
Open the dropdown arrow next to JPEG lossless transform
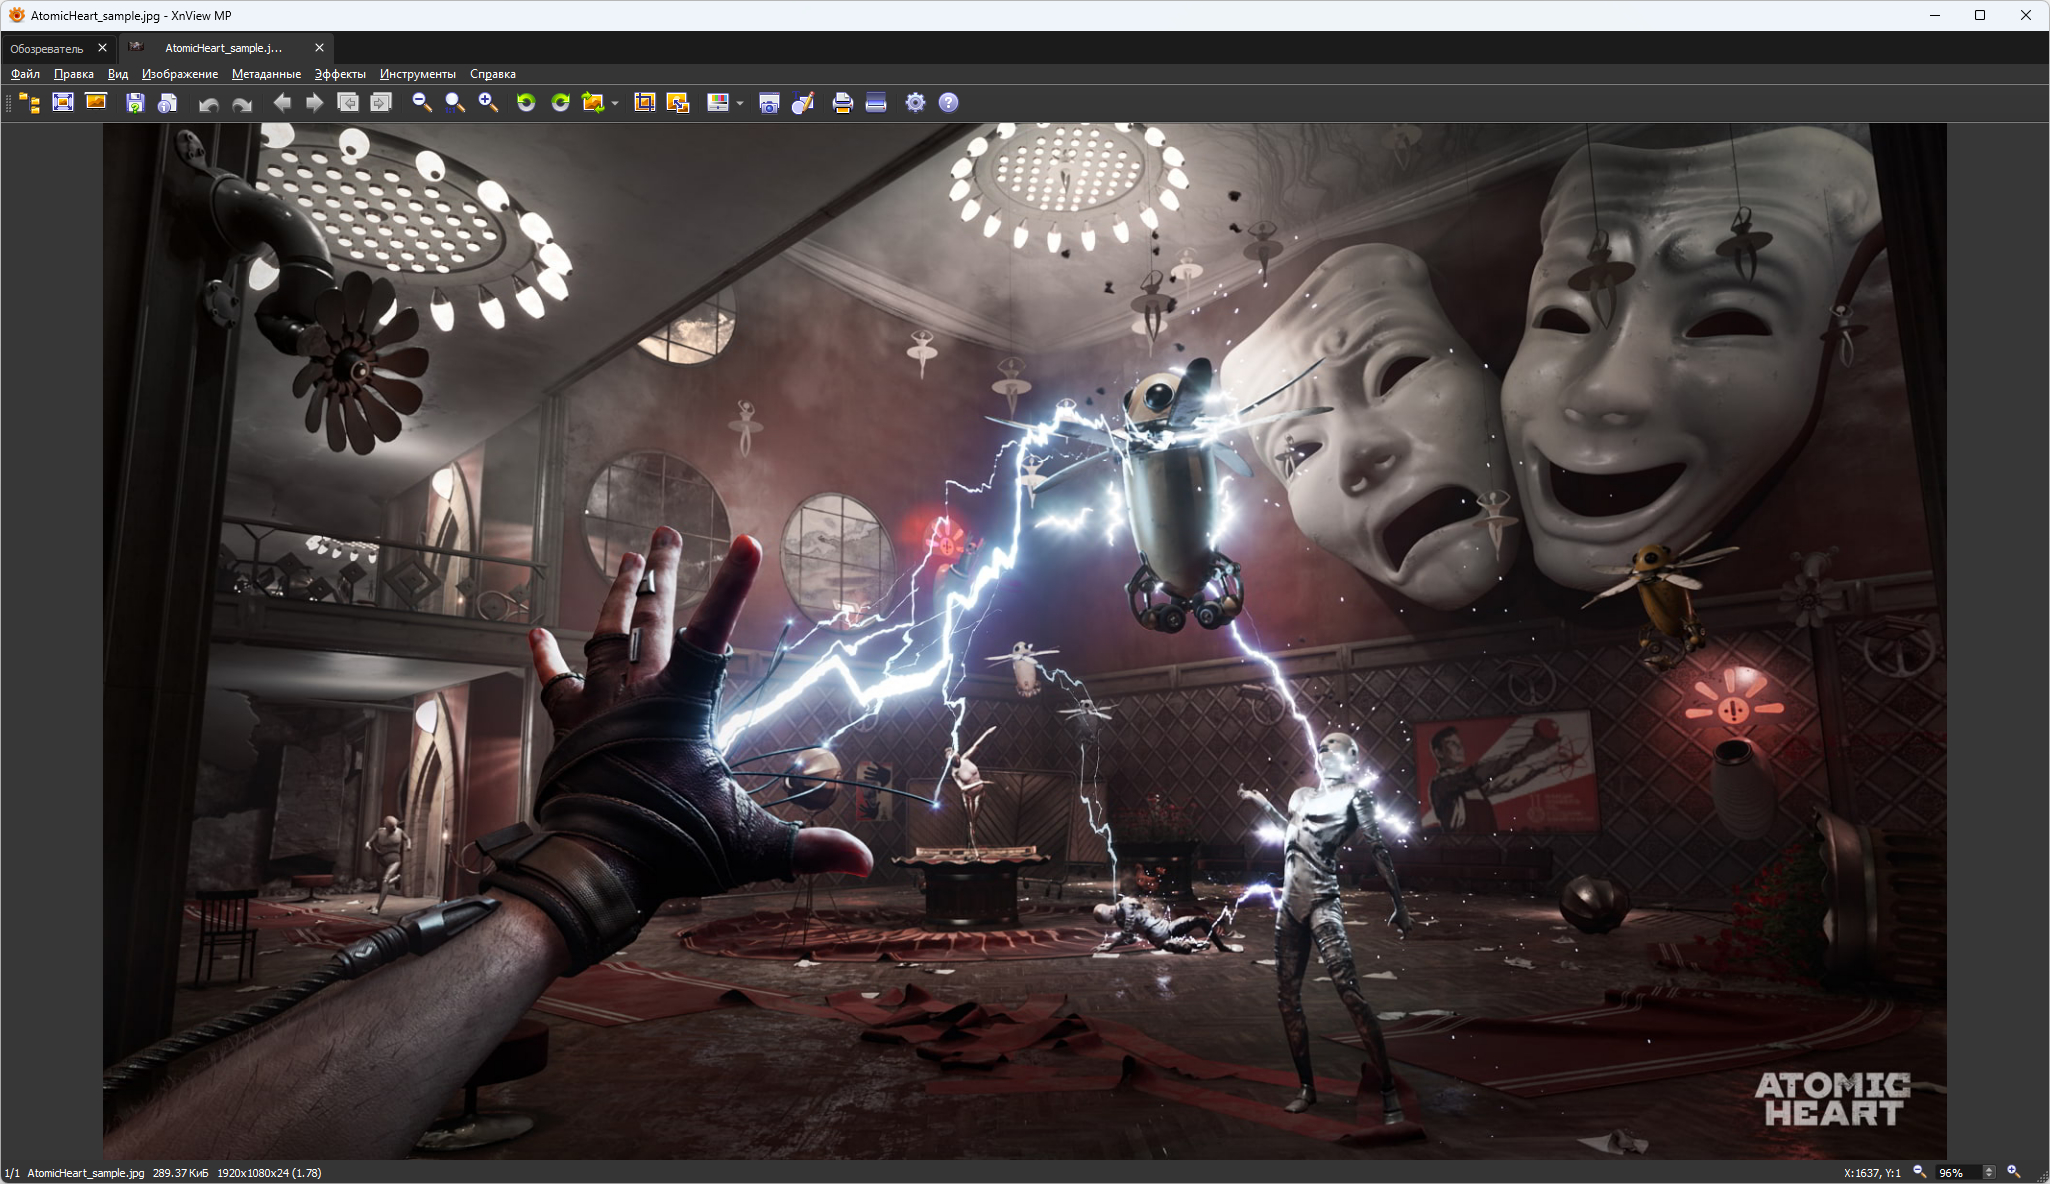pyautogui.click(x=615, y=103)
